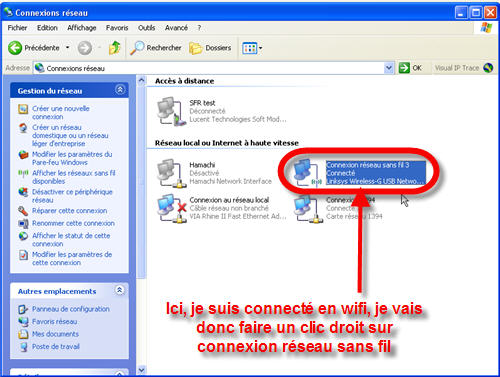Click the rename connection icon
The height and width of the screenshot is (377, 500).
point(23,223)
